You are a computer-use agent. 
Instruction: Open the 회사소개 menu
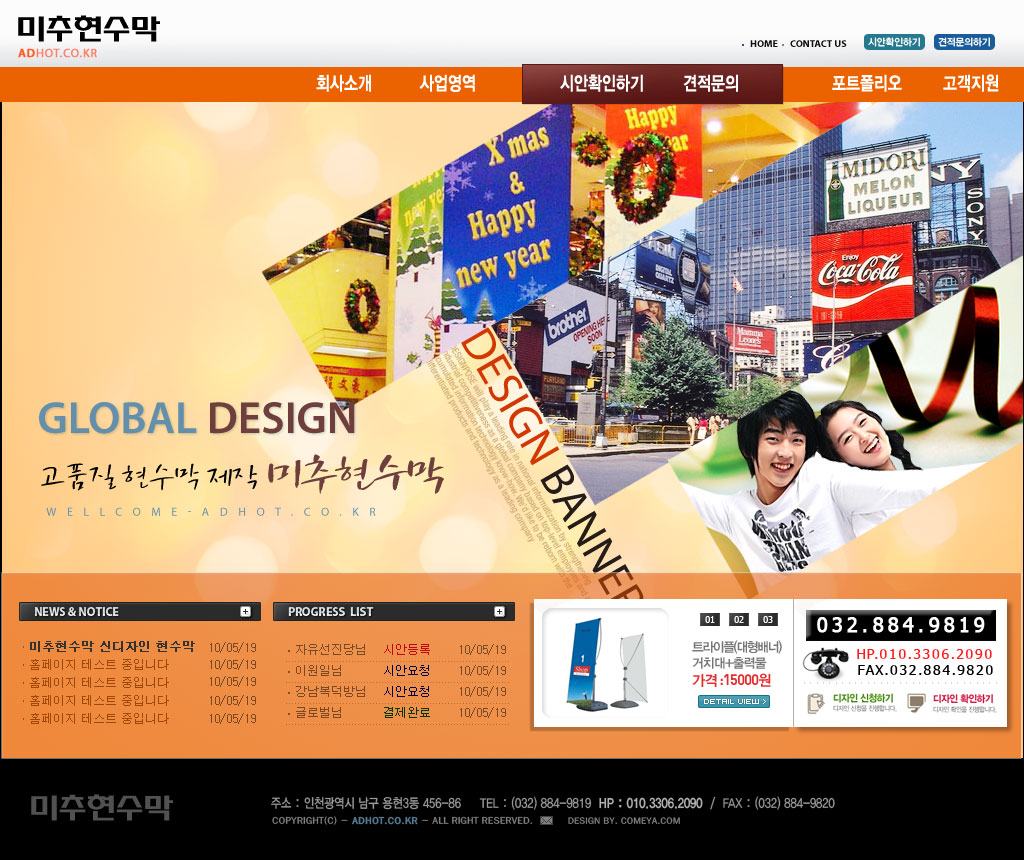[x=344, y=84]
